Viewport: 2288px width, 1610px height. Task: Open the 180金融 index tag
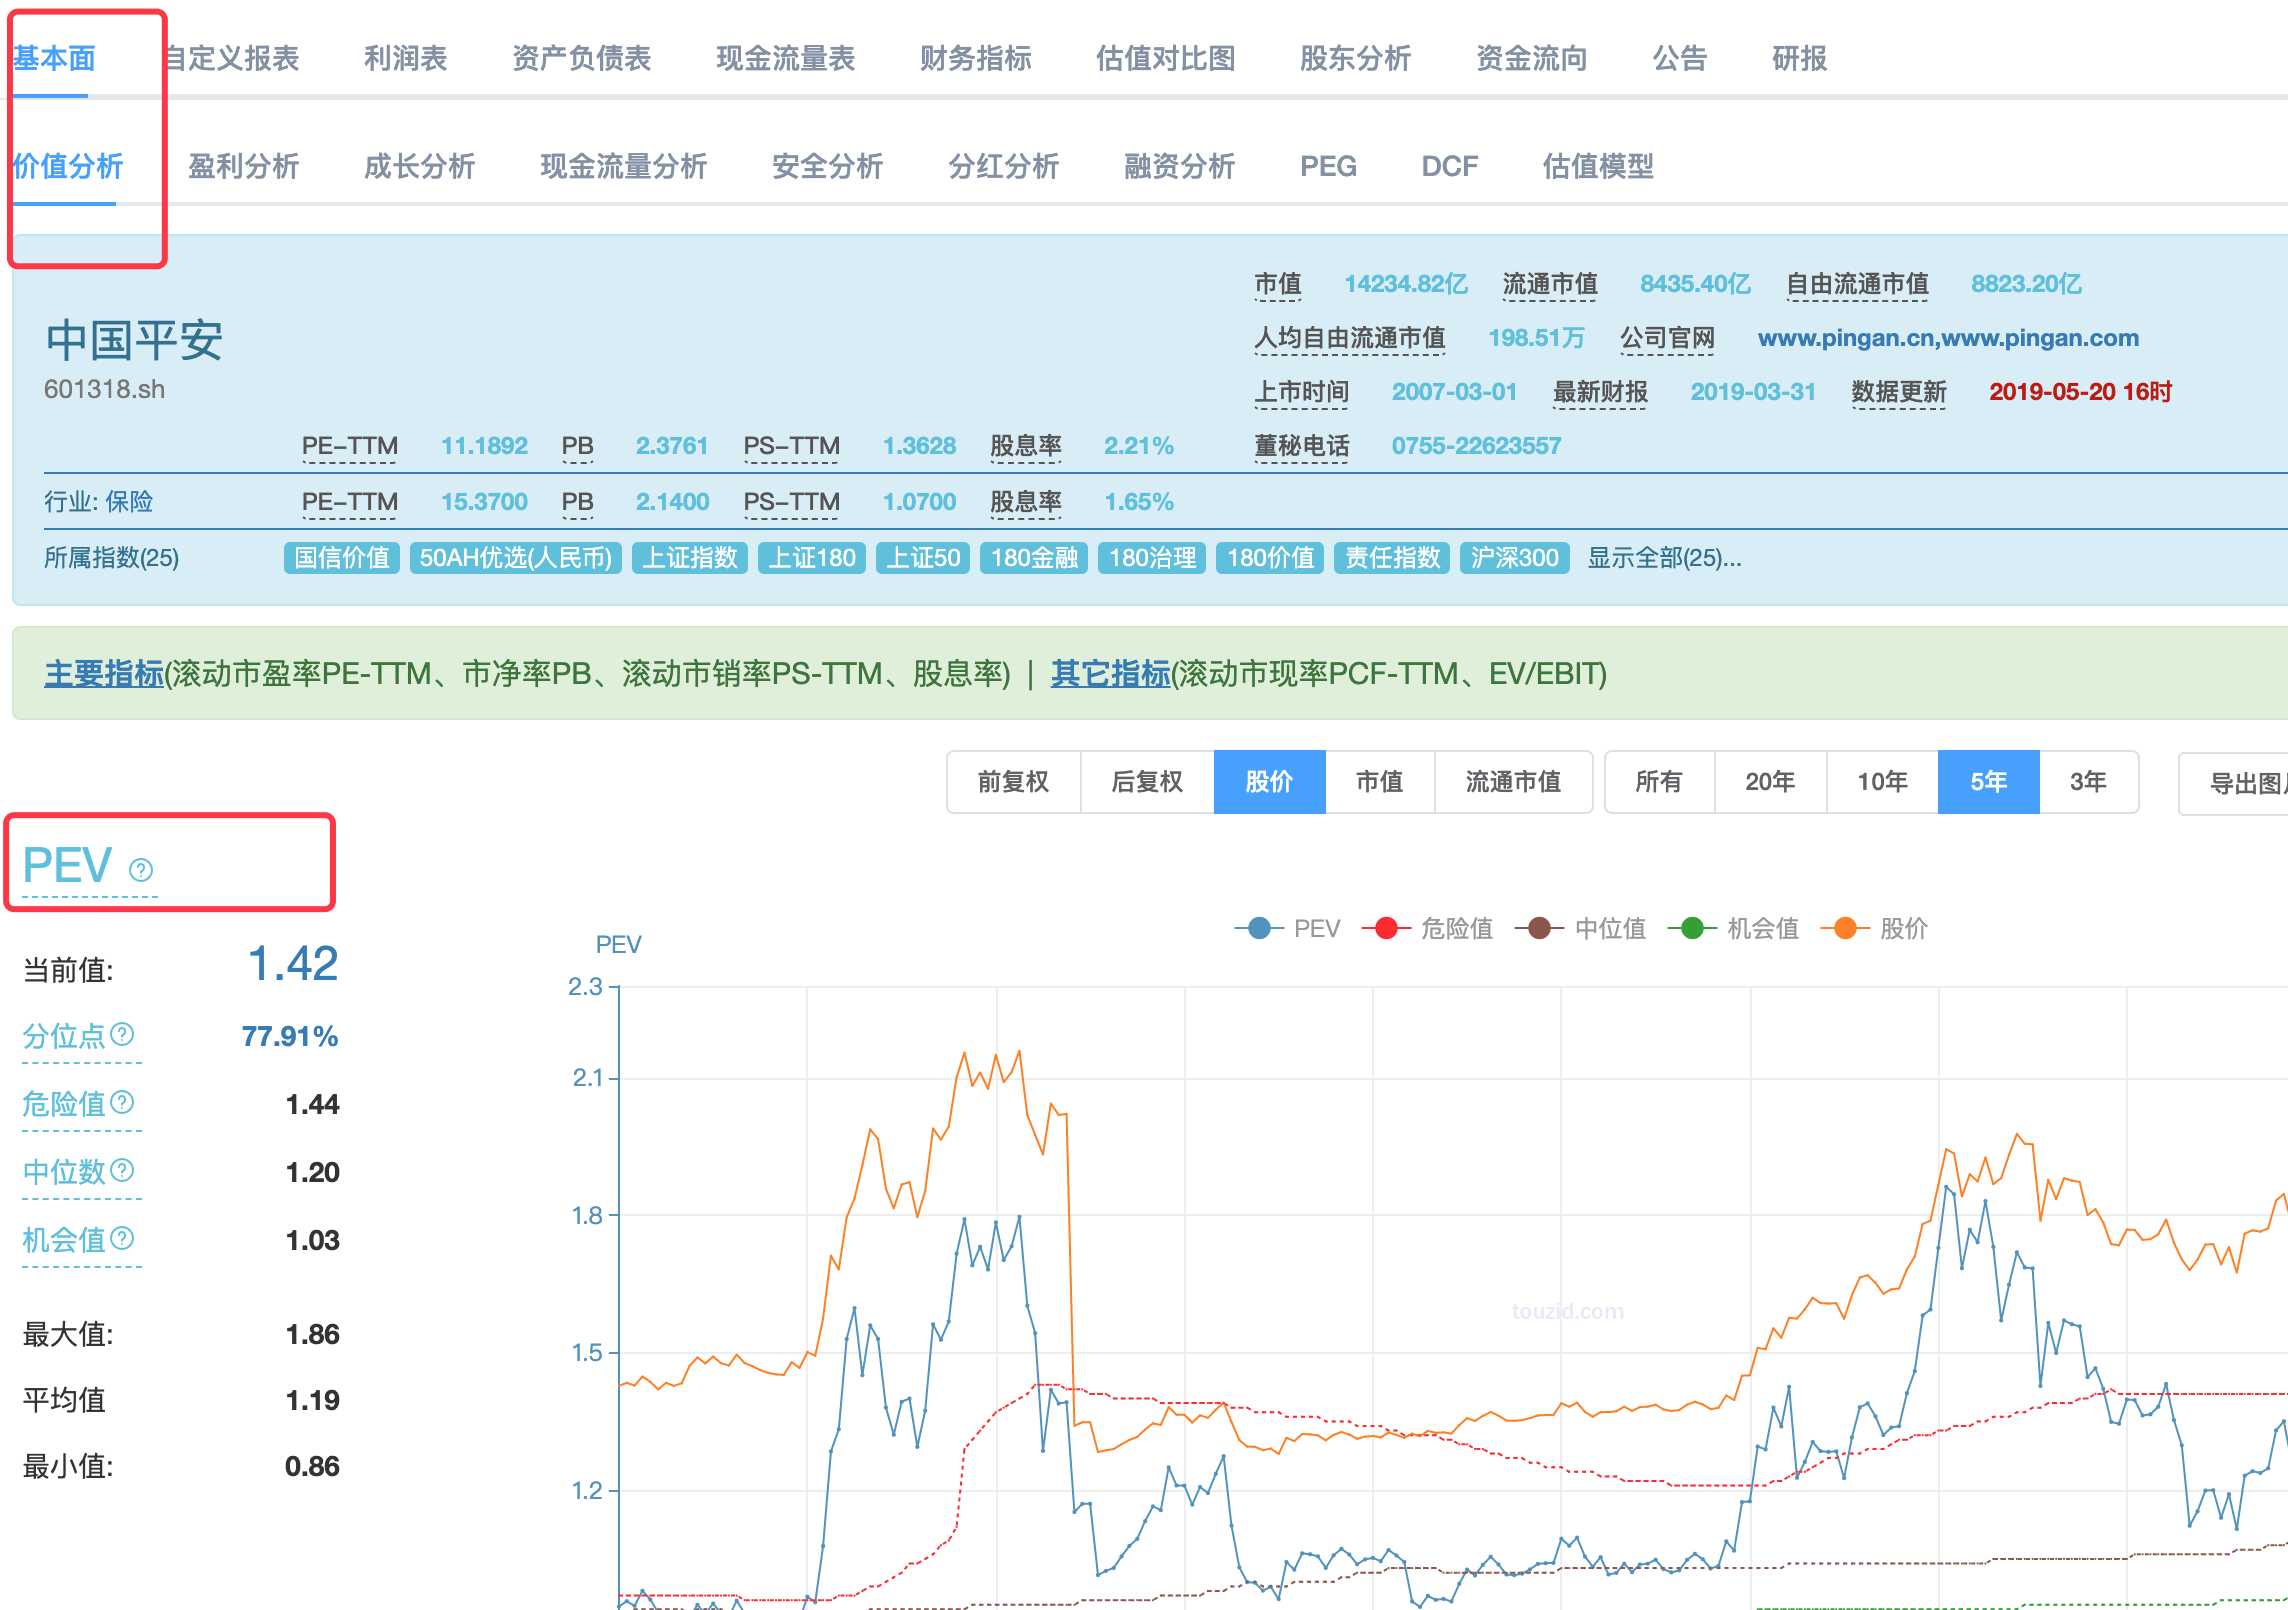coord(1034,558)
